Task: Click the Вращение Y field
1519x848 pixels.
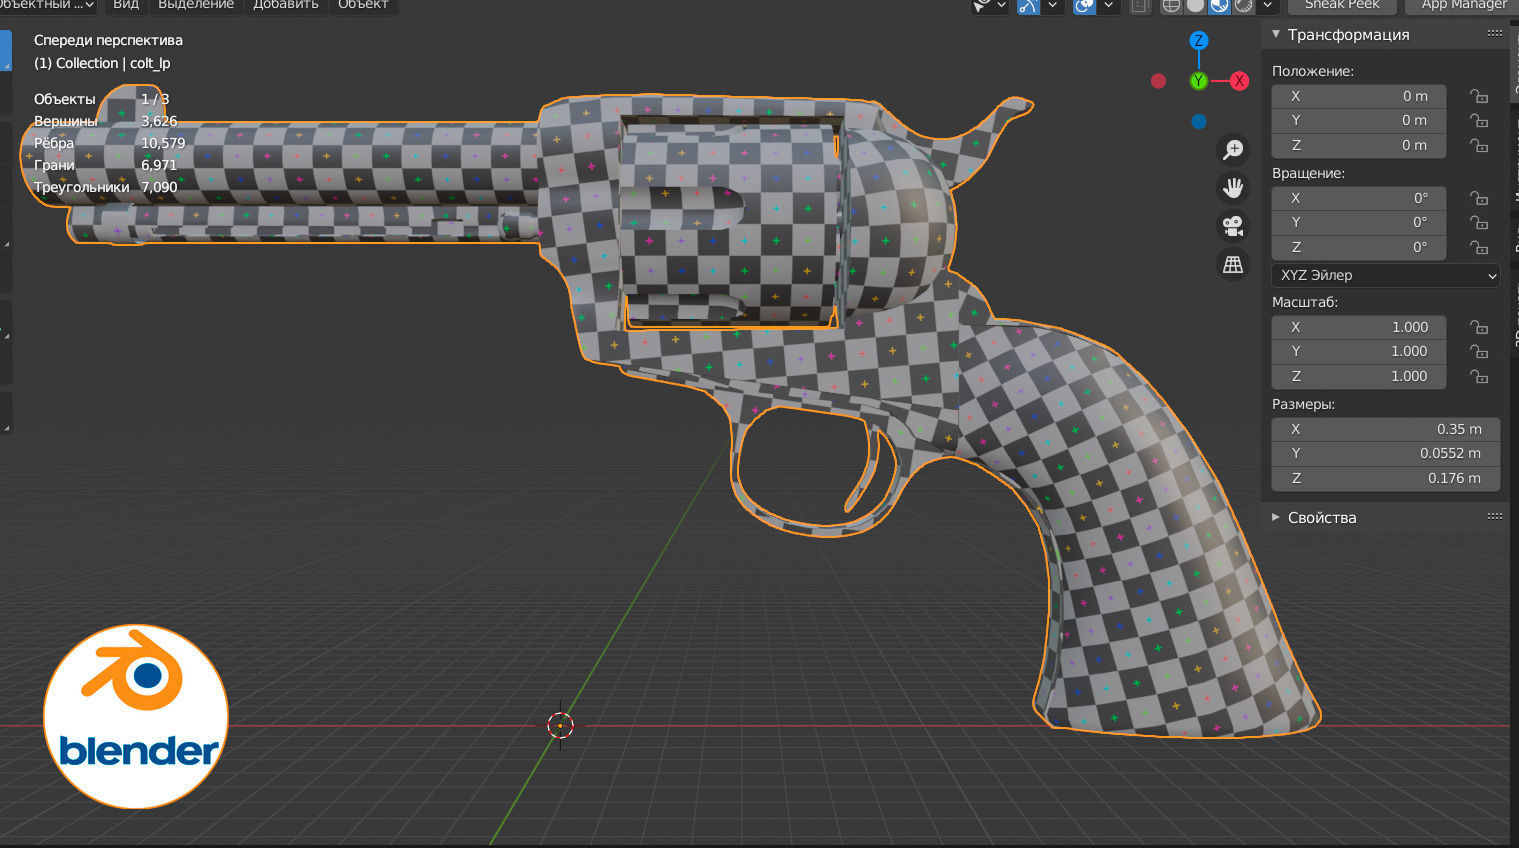Action: coord(1358,222)
